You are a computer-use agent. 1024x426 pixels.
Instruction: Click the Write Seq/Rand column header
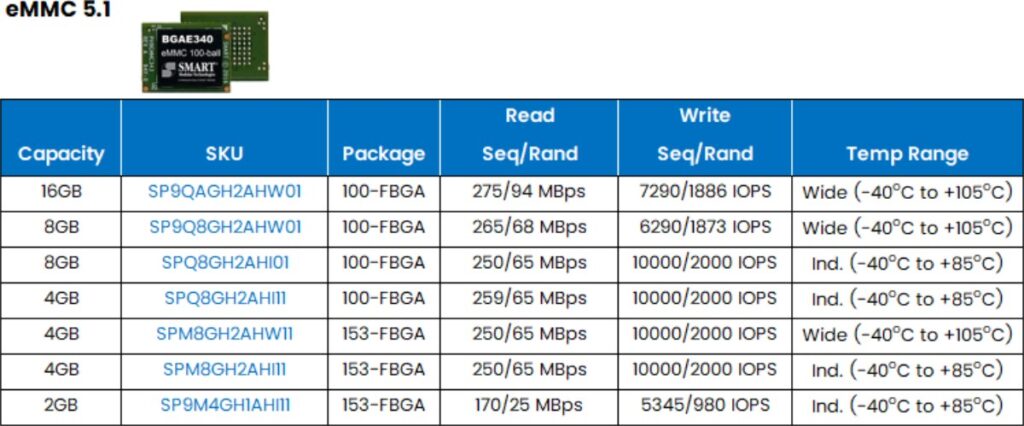(x=705, y=135)
